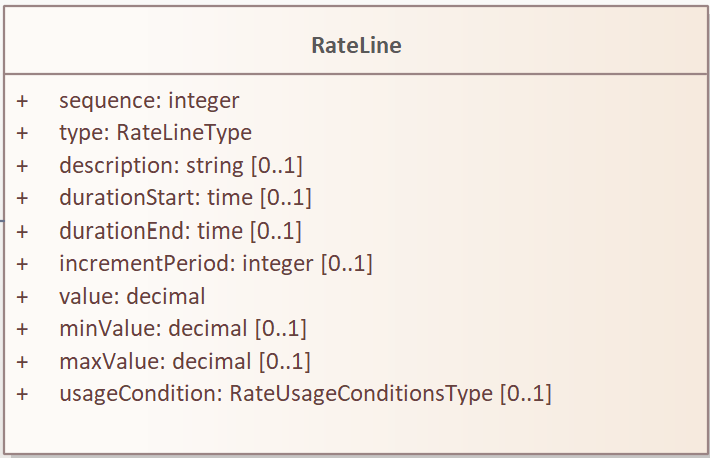Click the plus symbol next to minValue
This screenshot has width=710, height=458.
pos(22,328)
